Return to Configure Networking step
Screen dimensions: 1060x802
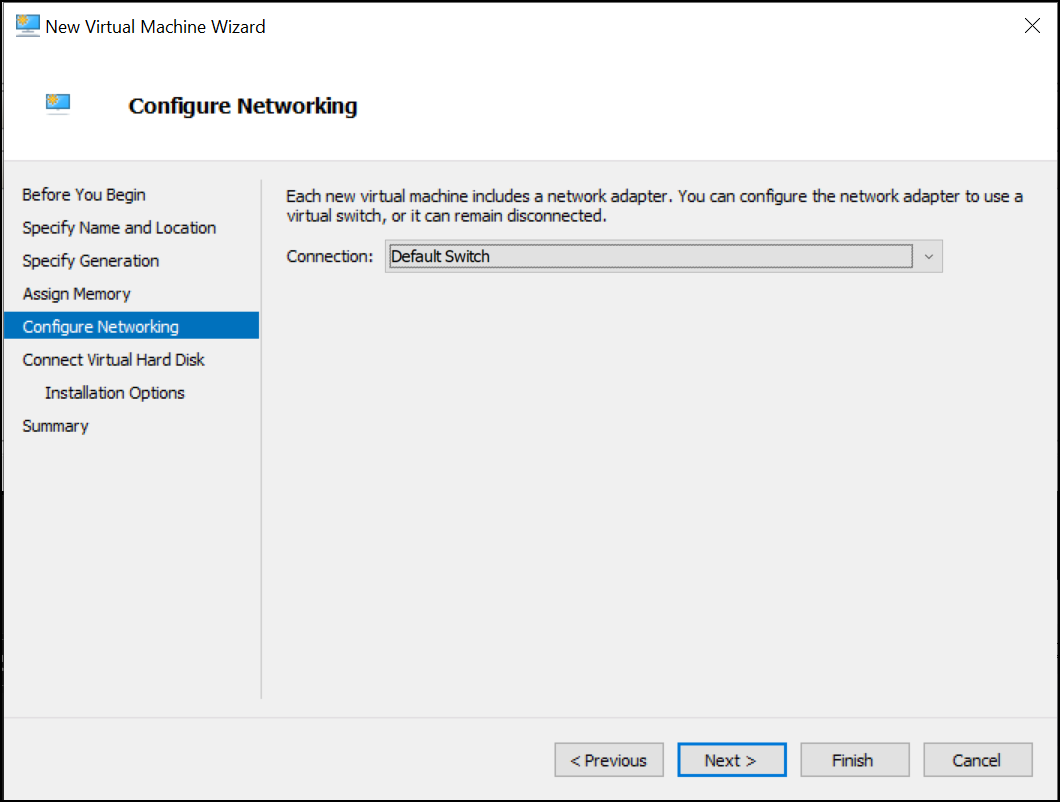point(100,326)
